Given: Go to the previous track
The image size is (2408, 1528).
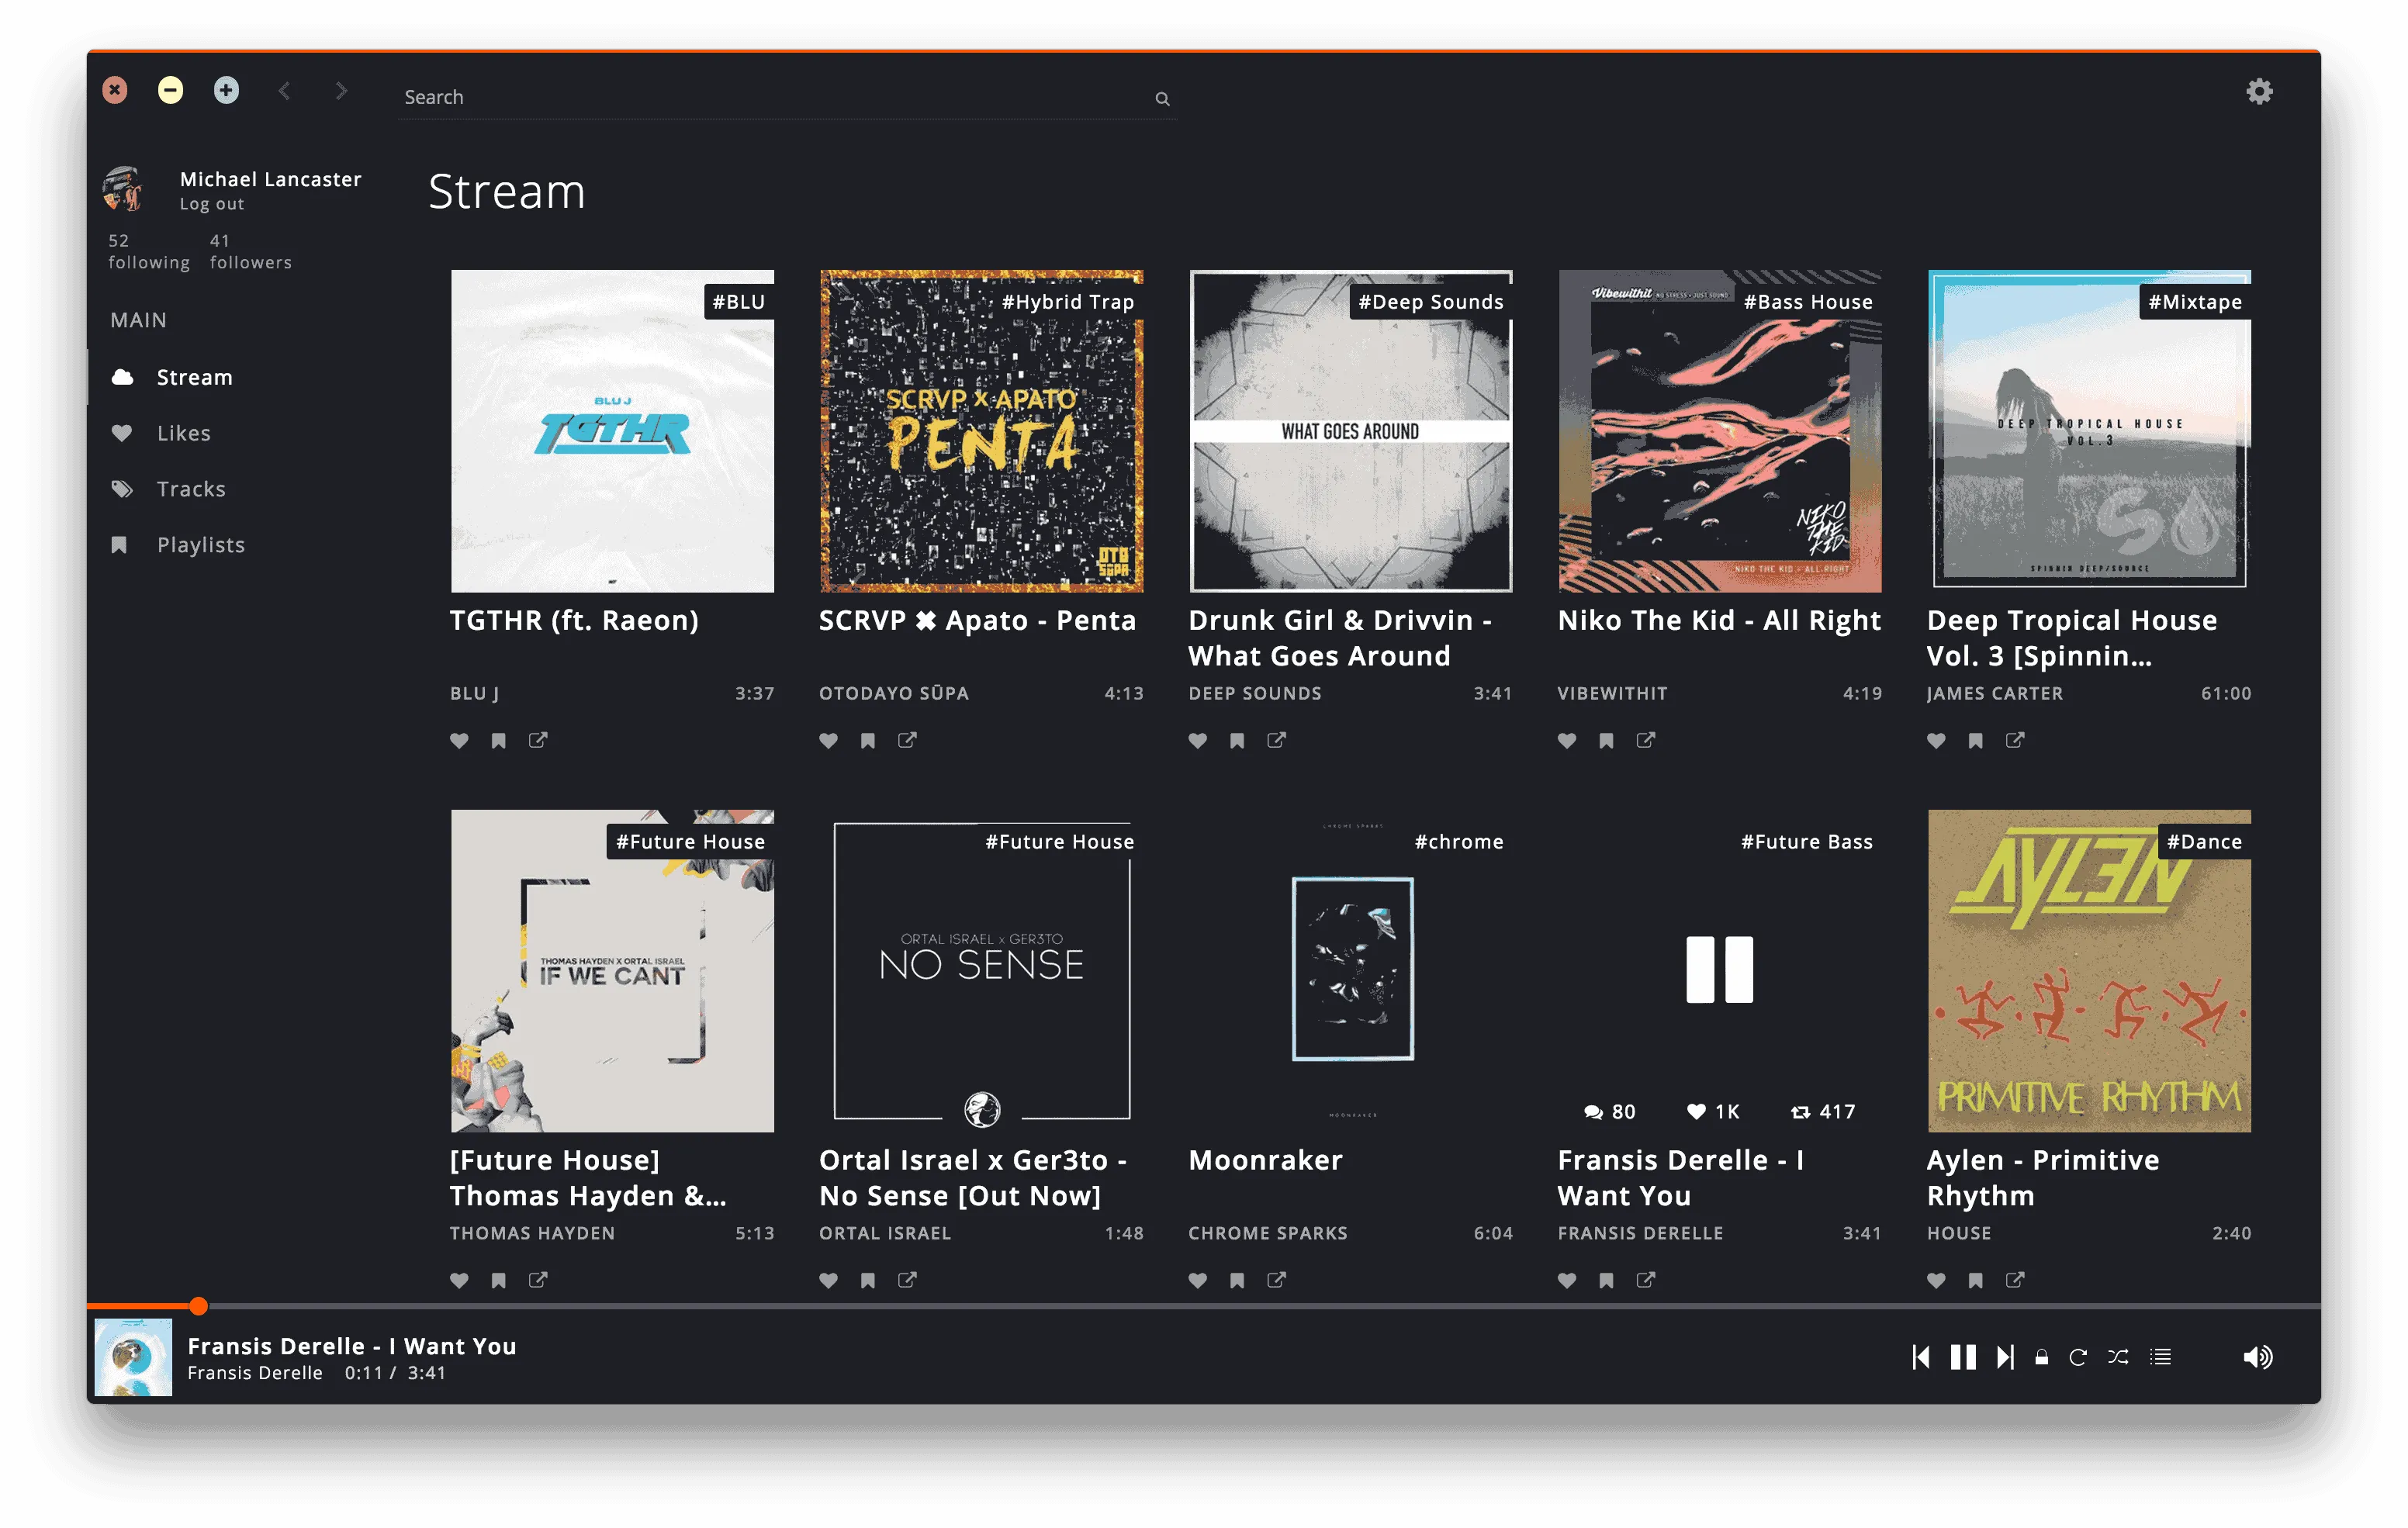Looking at the screenshot, I should pos(1921,1357).
